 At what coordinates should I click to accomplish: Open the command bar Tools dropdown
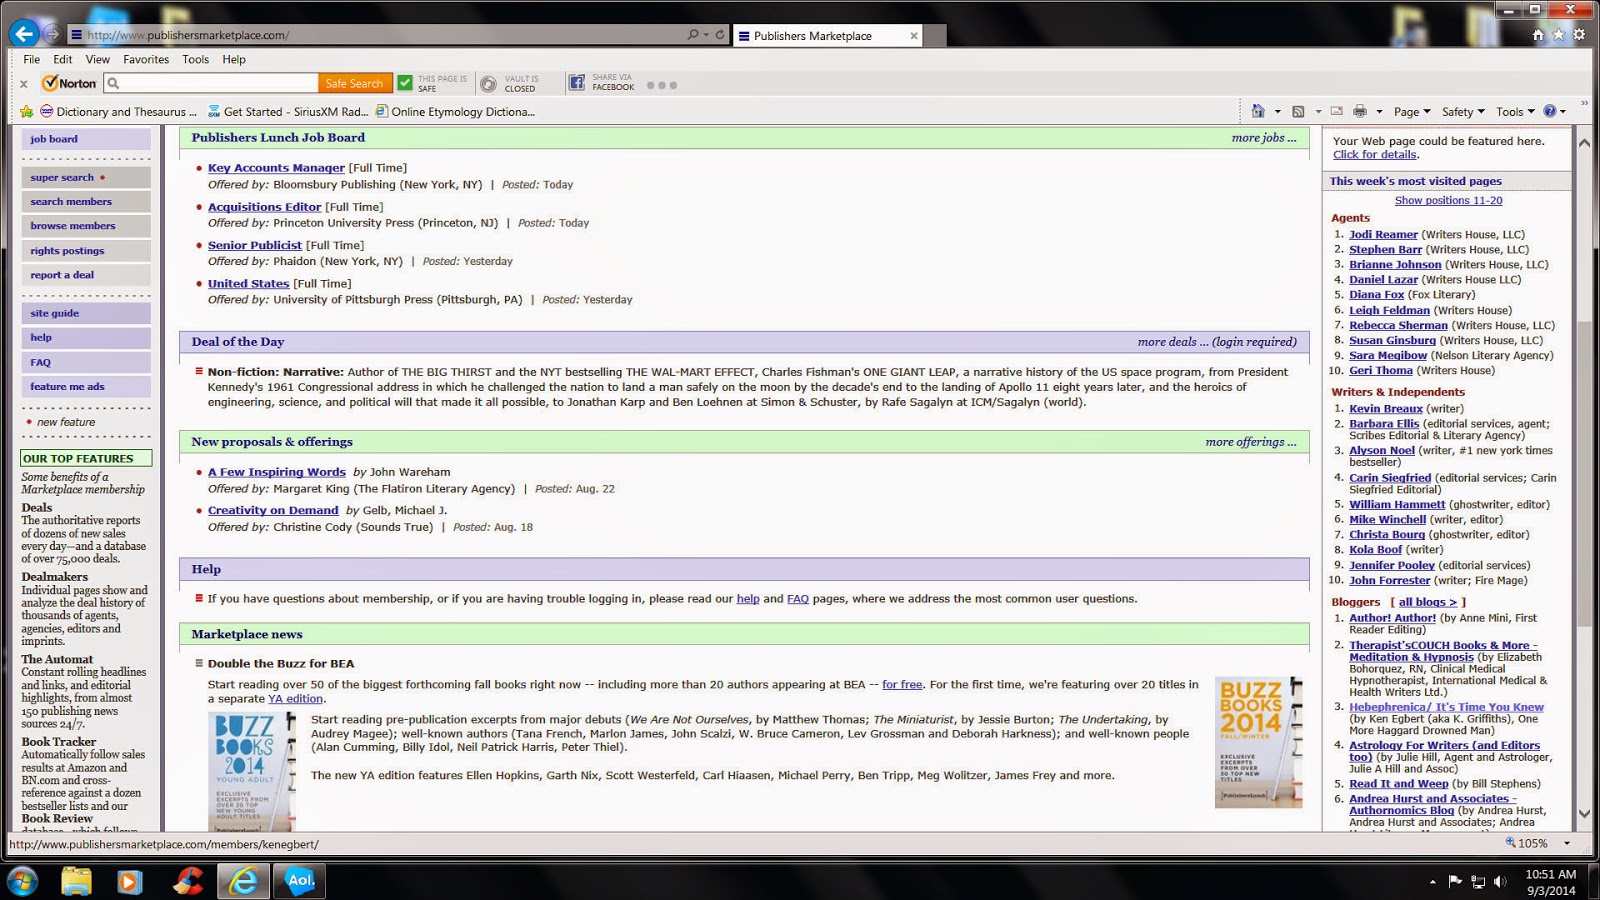pos(1516,112)
